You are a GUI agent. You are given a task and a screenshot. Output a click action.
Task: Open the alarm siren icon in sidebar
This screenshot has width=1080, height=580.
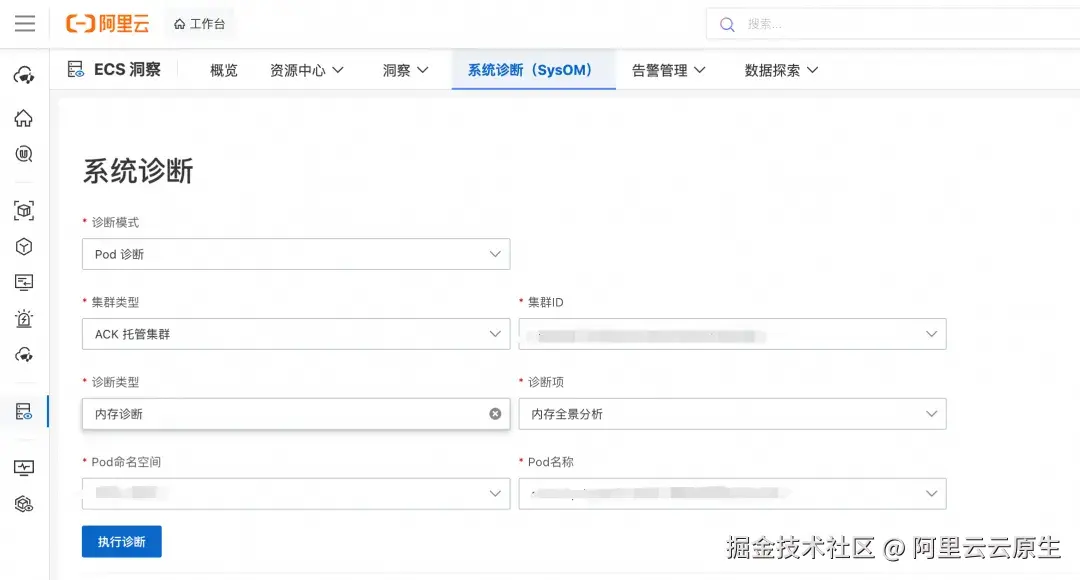click(24, 318)
